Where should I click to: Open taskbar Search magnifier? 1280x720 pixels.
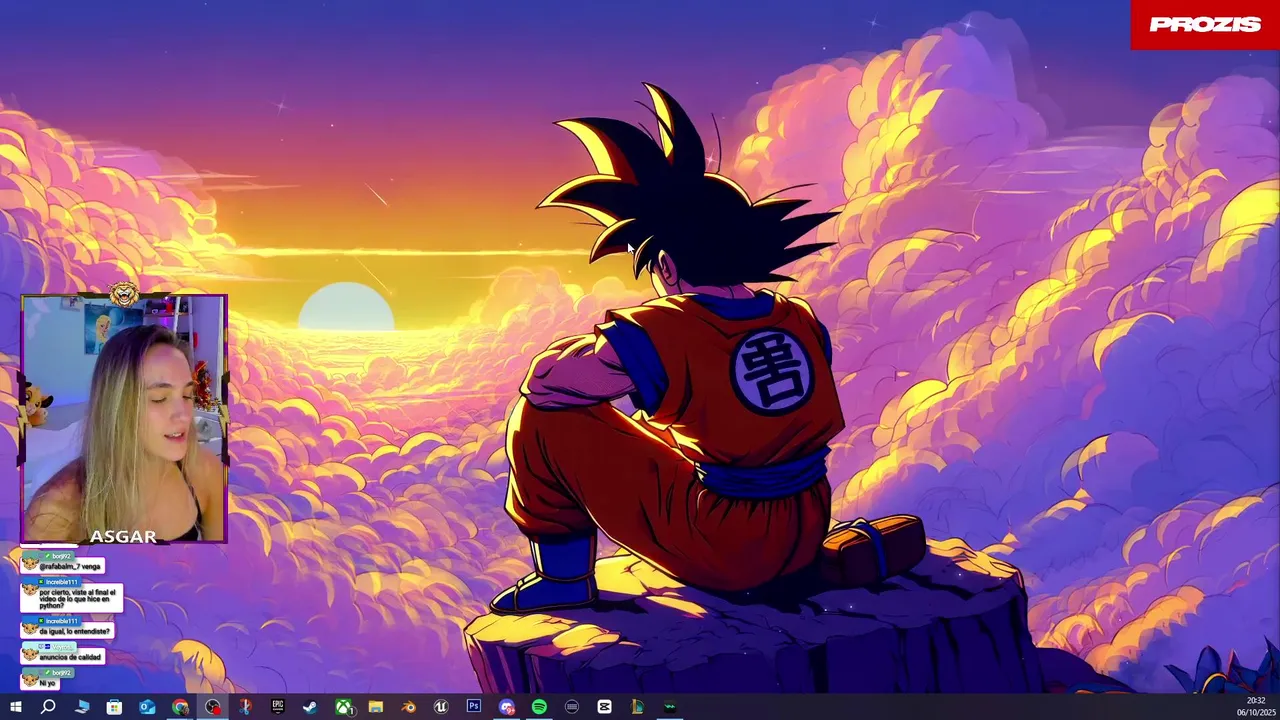(x=48, y=707)
